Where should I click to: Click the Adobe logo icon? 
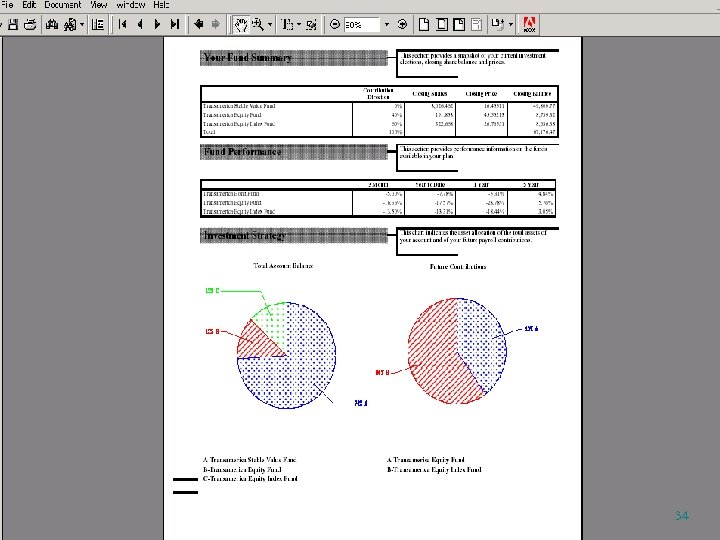(529, 24)
